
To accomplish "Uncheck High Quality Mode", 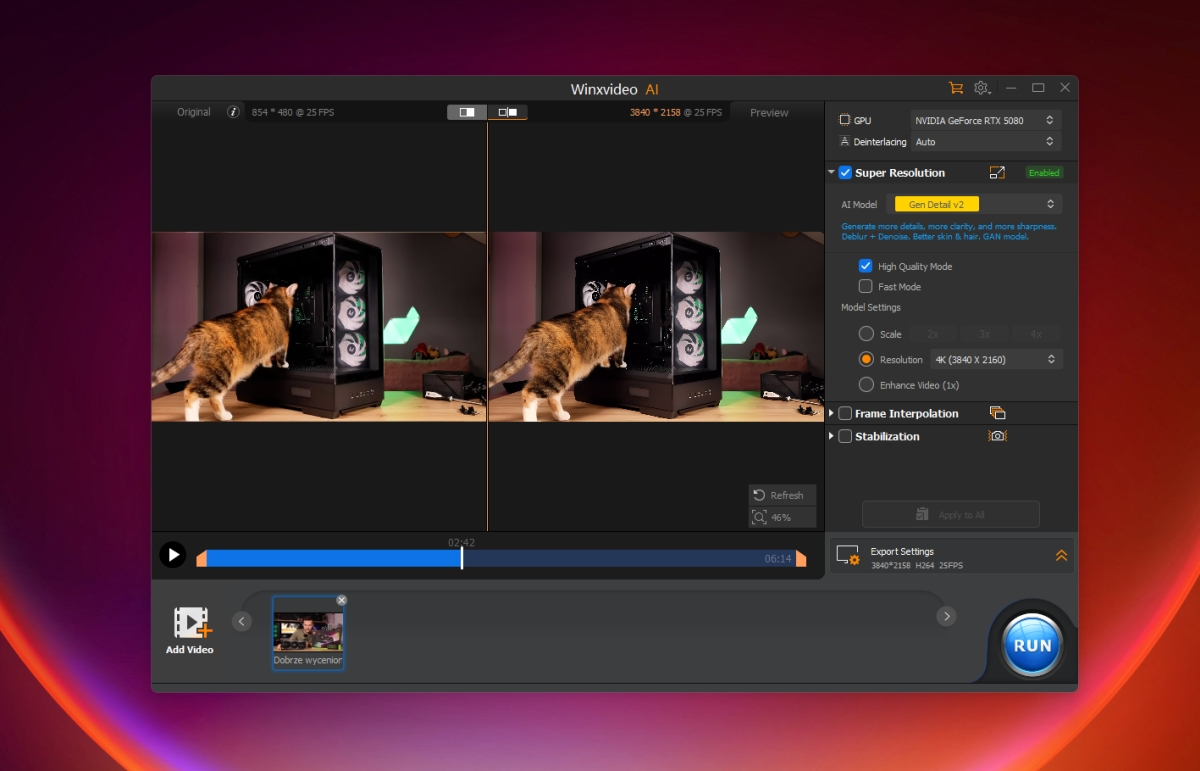I will (x=866, y=266).
